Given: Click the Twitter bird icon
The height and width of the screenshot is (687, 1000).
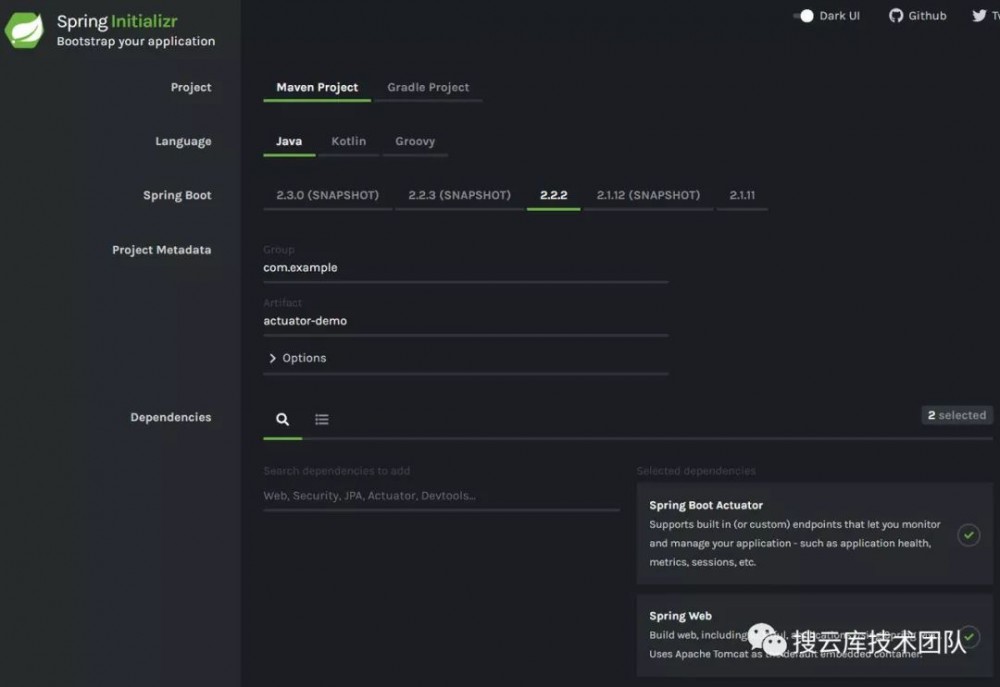Looking at the screenshot, I should (x=979, y=16).
